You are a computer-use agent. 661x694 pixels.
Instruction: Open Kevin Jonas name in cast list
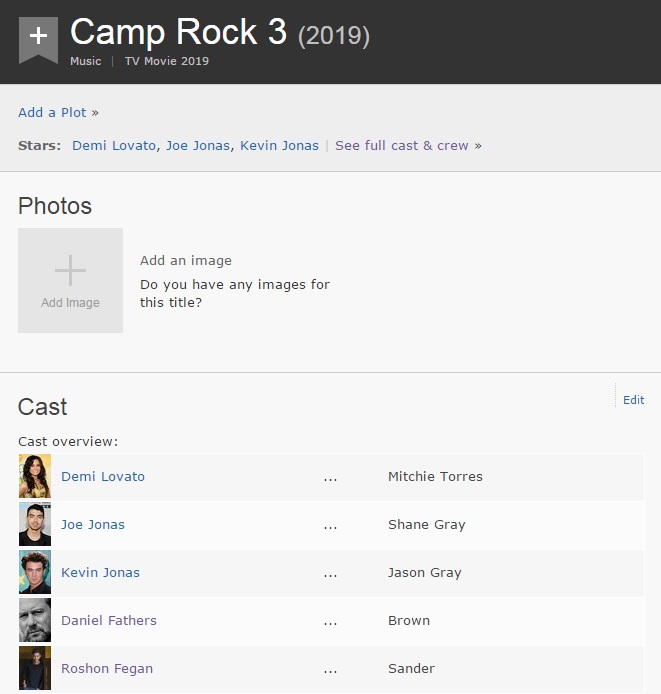(100, 572)
